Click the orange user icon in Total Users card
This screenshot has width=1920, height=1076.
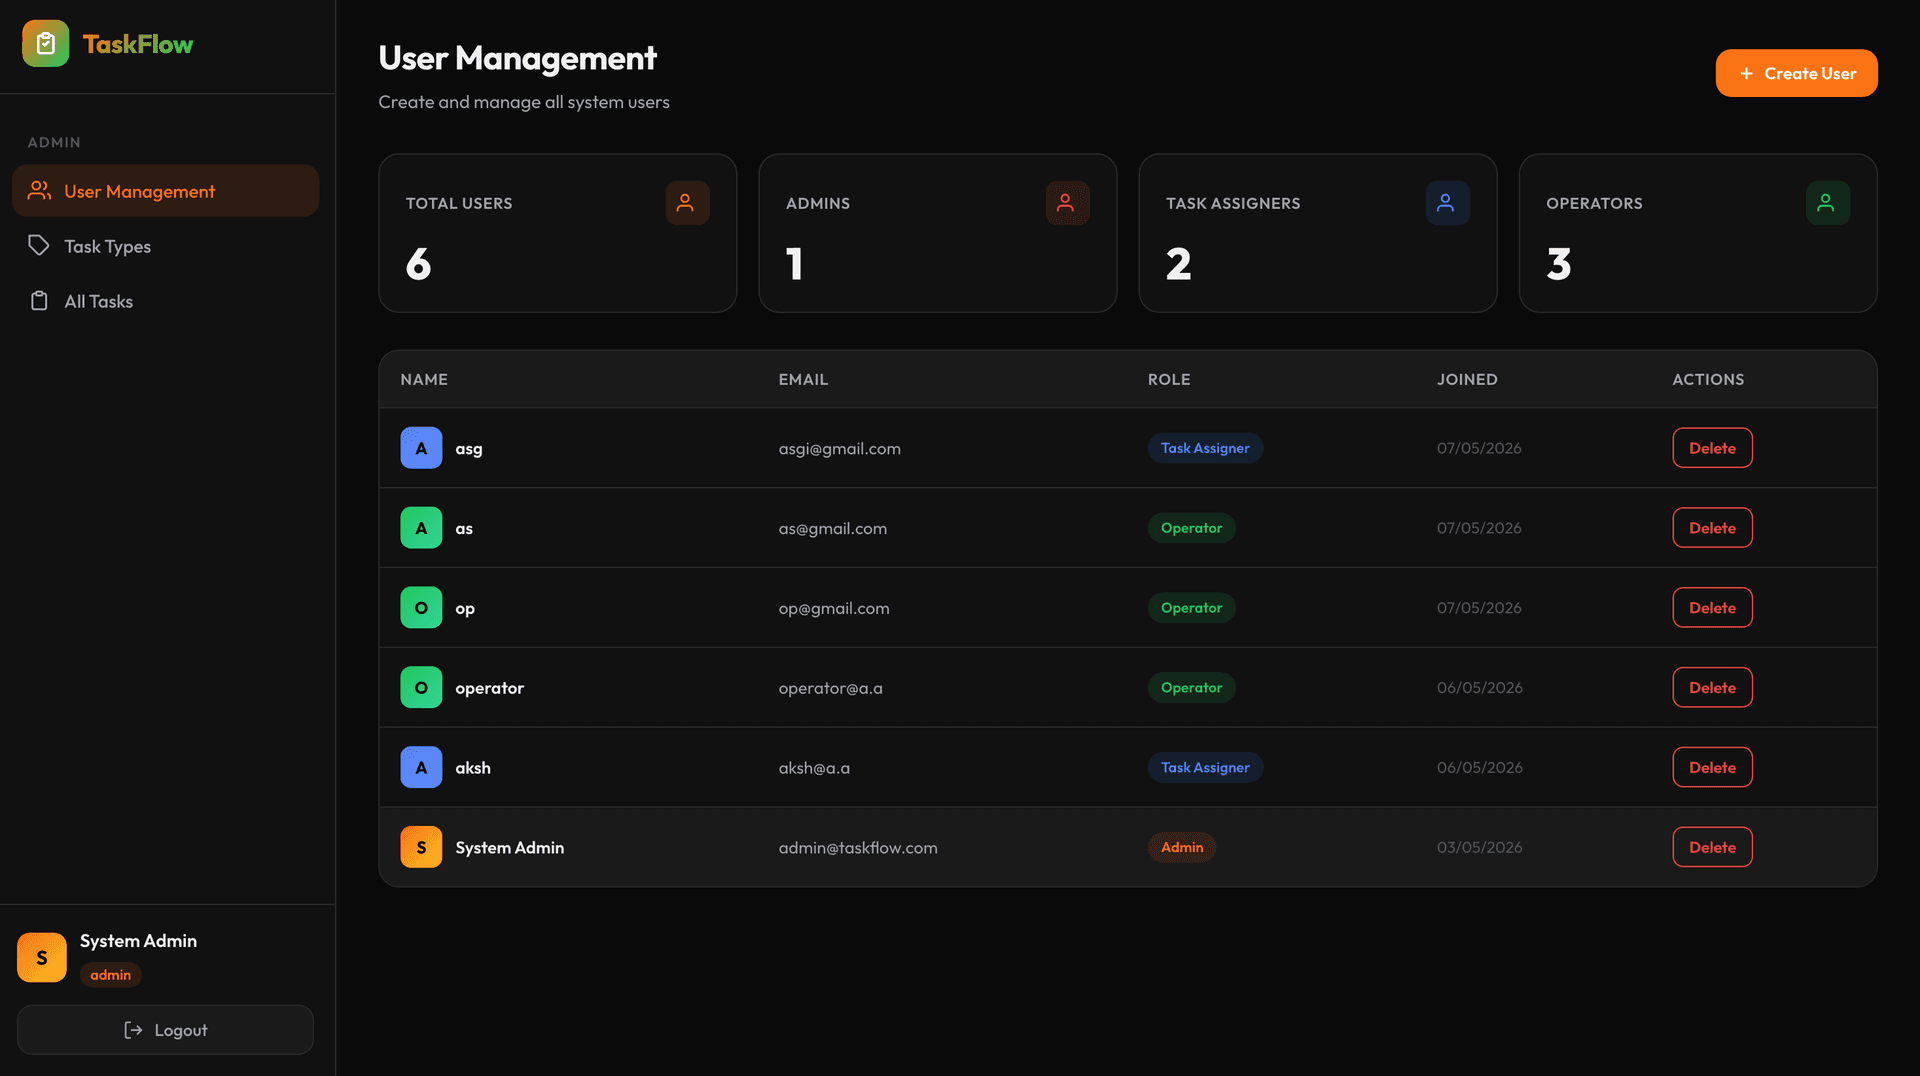pyautogui.click(x=686, y=203)
